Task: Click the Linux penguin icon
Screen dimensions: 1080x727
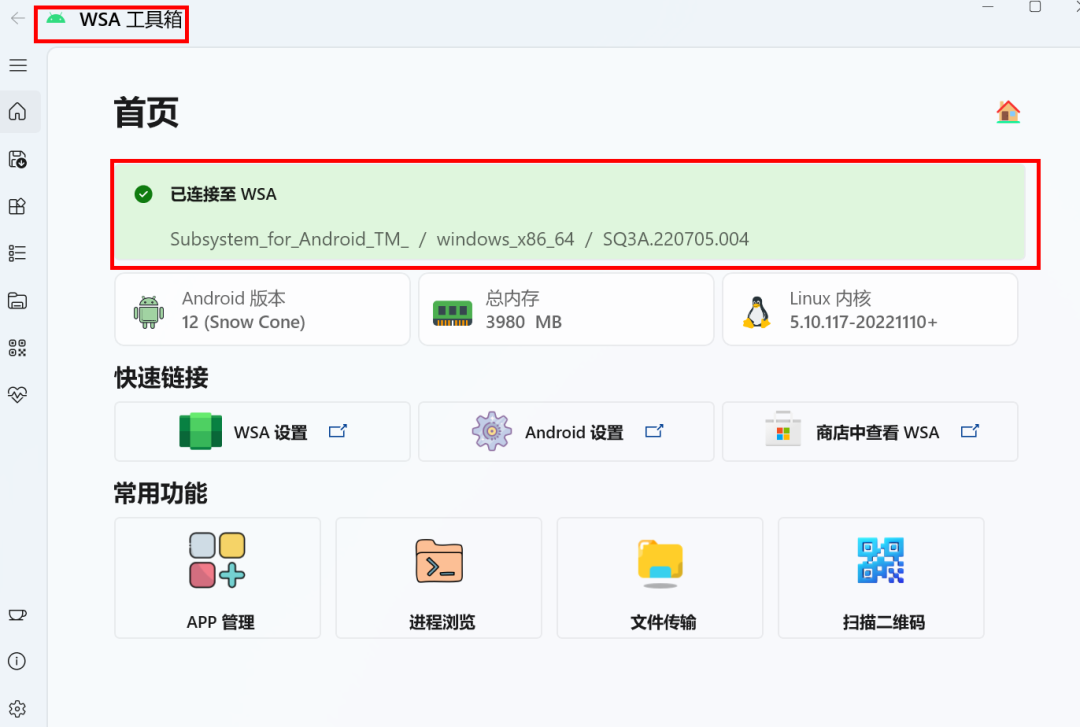Action: (x=756, y=312)
